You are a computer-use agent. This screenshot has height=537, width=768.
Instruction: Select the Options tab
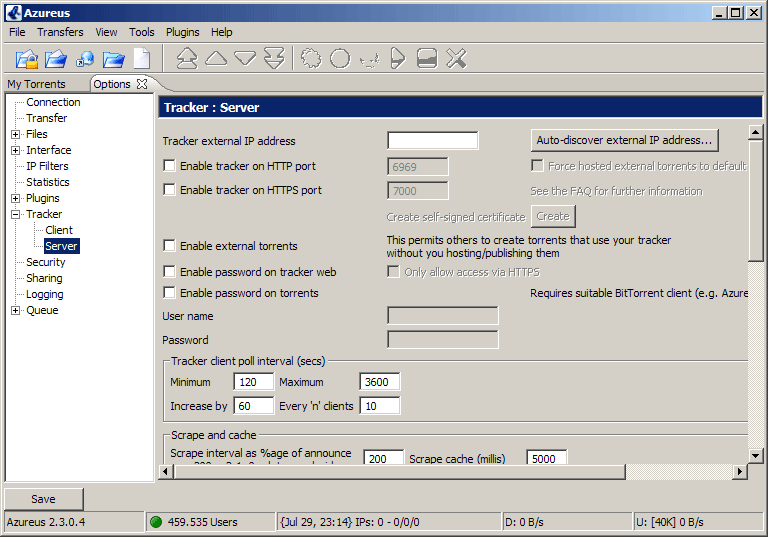click(112, 84)
